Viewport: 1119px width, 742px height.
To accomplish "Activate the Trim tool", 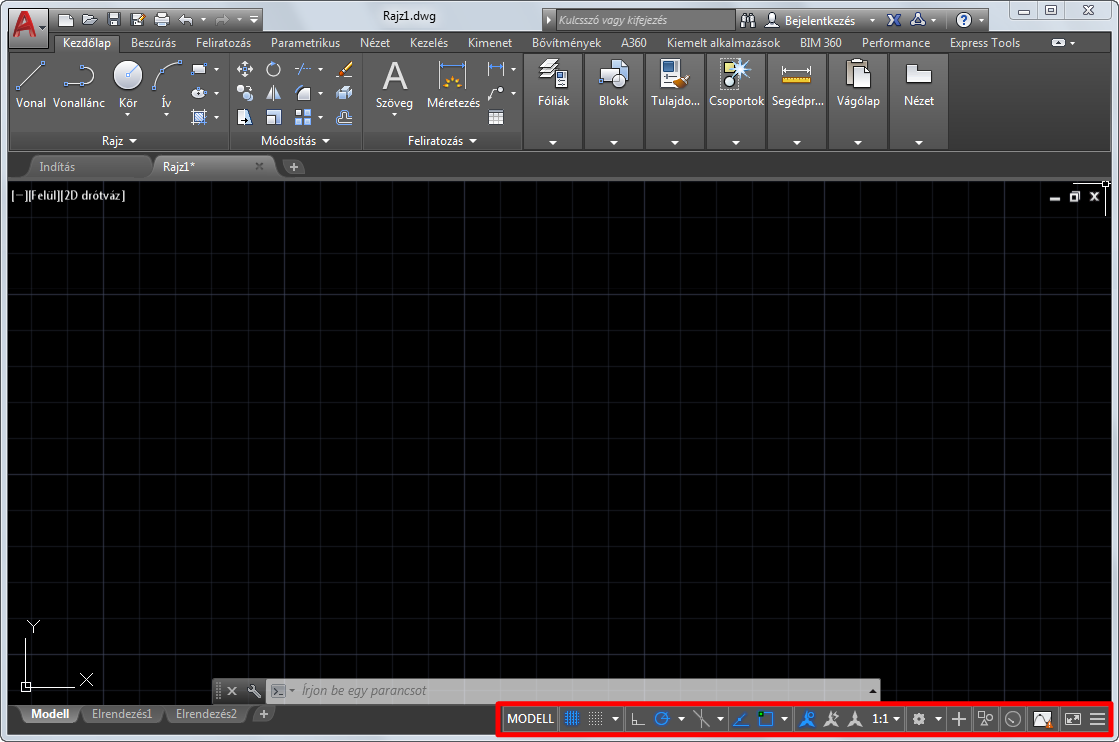I will (x=303, y=69).
